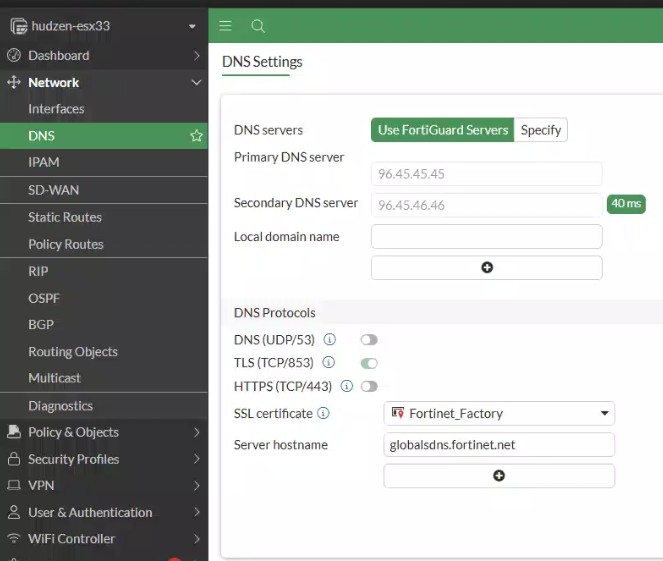This screenshot has height=561, width=663.
Task: Expand Security Profiles chevron
Action: [x=197, y=459]
